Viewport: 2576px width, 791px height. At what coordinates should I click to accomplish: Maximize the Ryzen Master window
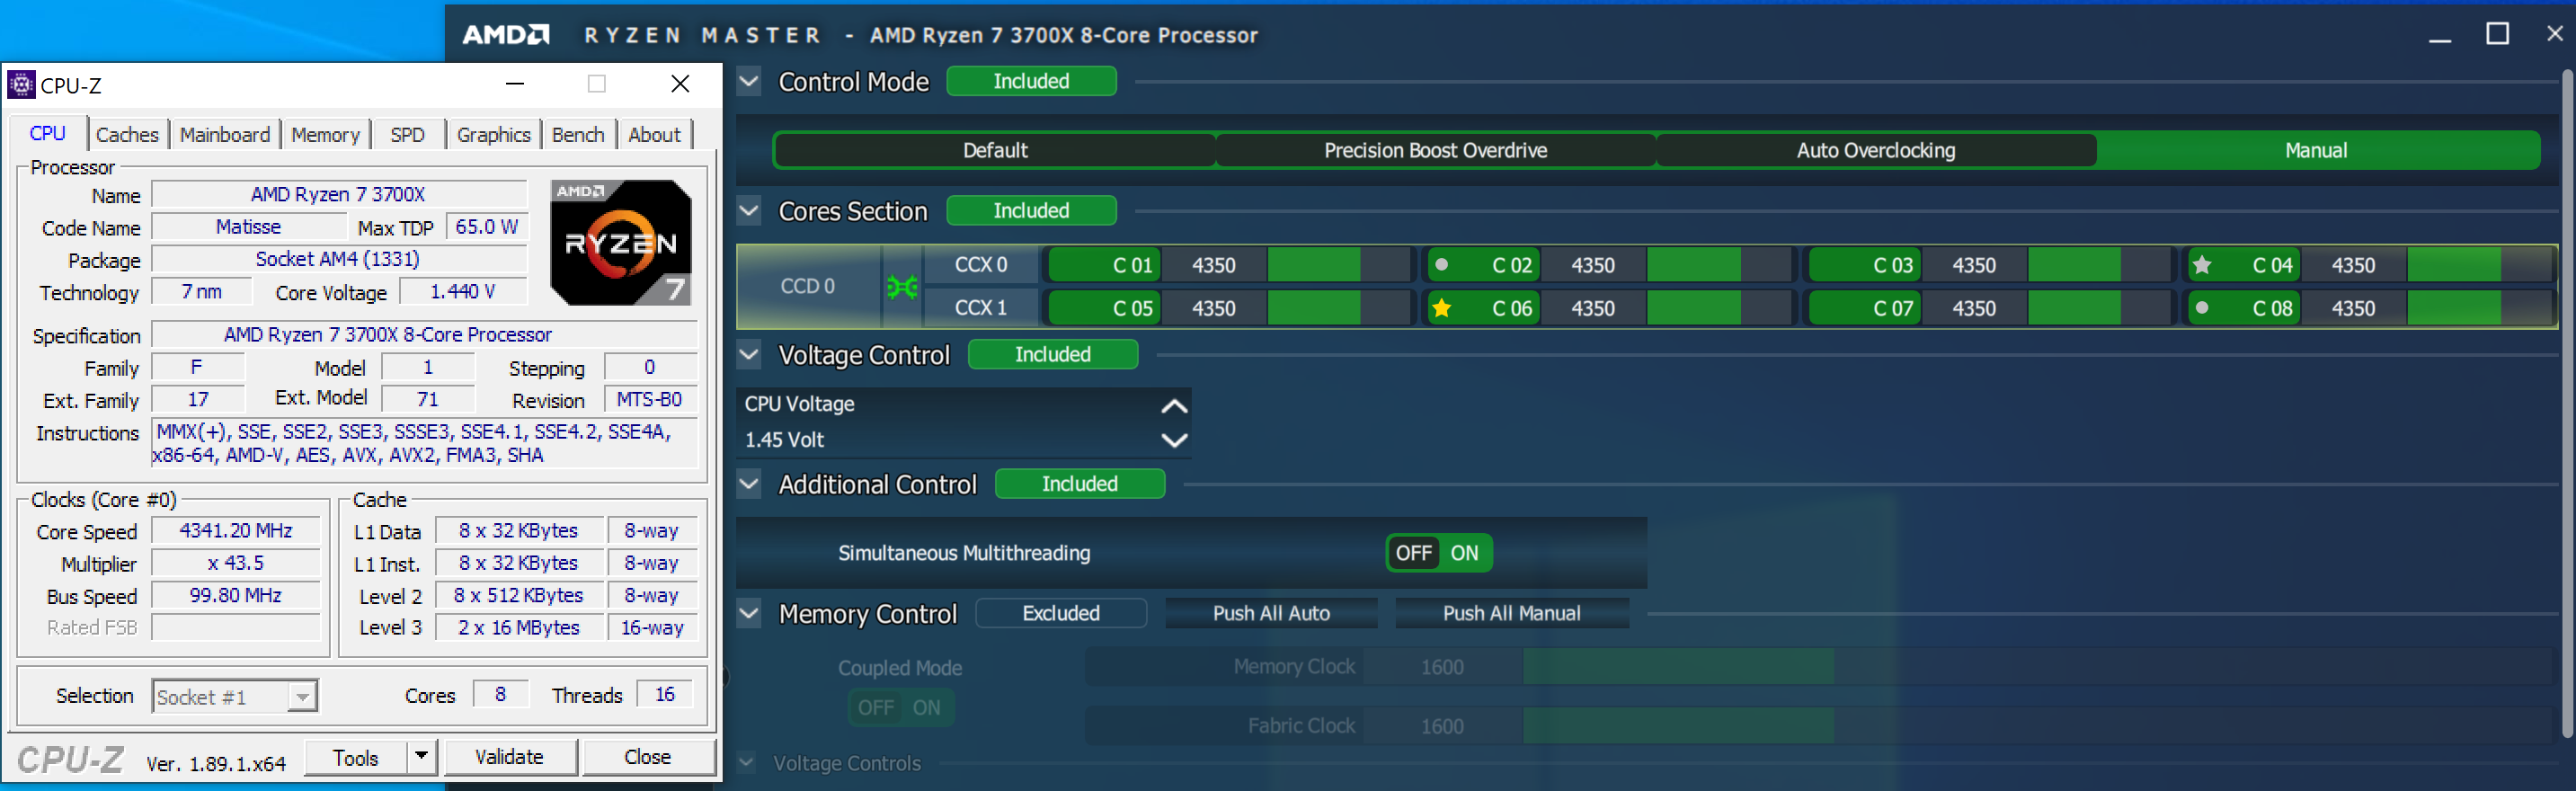2497,34
